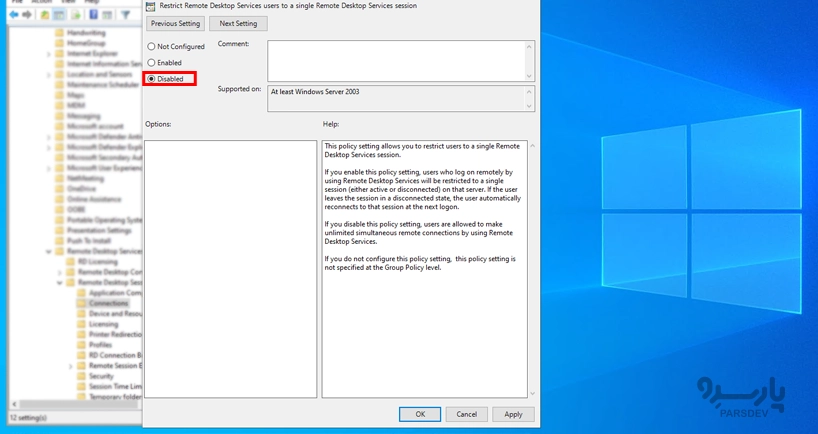Click the Up one level folder icon
Screen dimensions: 818x434
46,15
